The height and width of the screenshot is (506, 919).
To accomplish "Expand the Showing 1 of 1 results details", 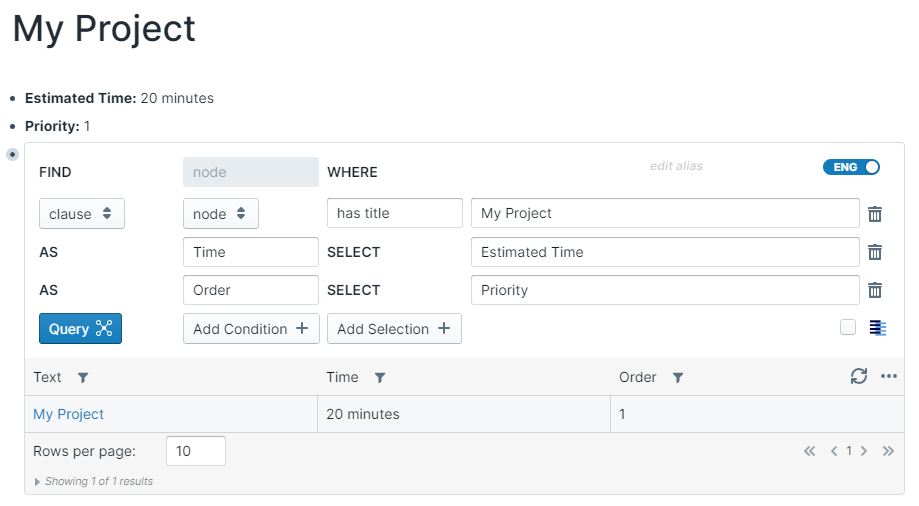I will pyautogui.click(x=38, y=482).
